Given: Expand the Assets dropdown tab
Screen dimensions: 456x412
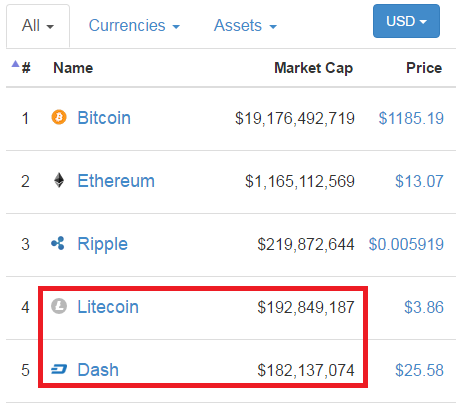Looking at the screenshot, I should [x=245, y=26].
